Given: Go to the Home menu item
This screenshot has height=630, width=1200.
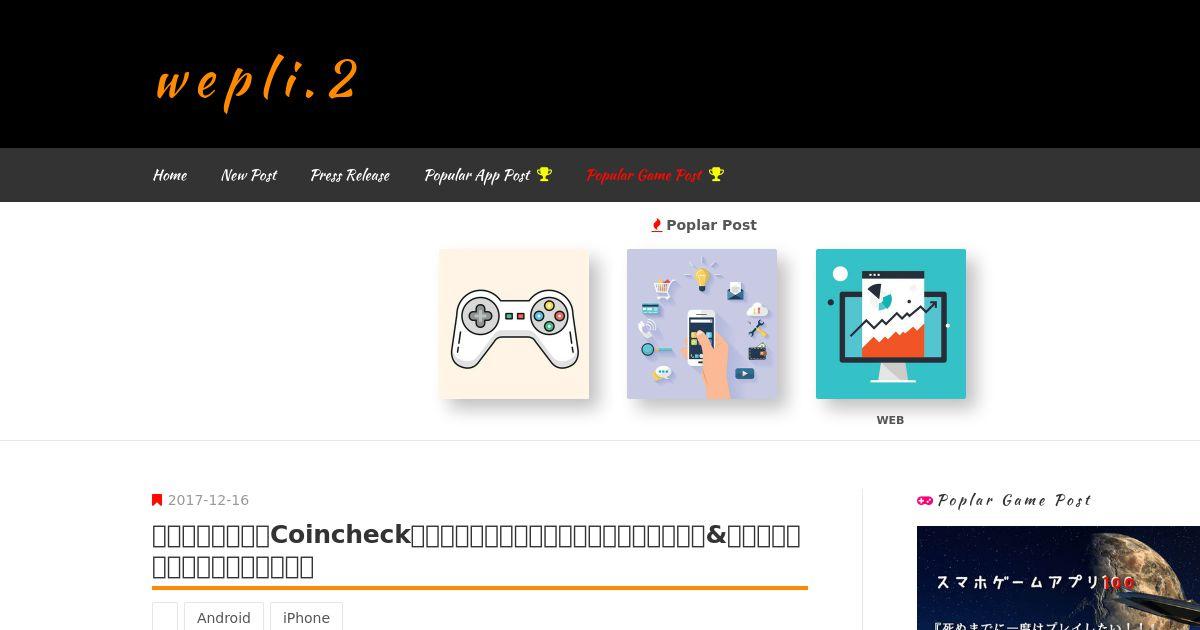Looking at the screenshot, I should point(170,175).
